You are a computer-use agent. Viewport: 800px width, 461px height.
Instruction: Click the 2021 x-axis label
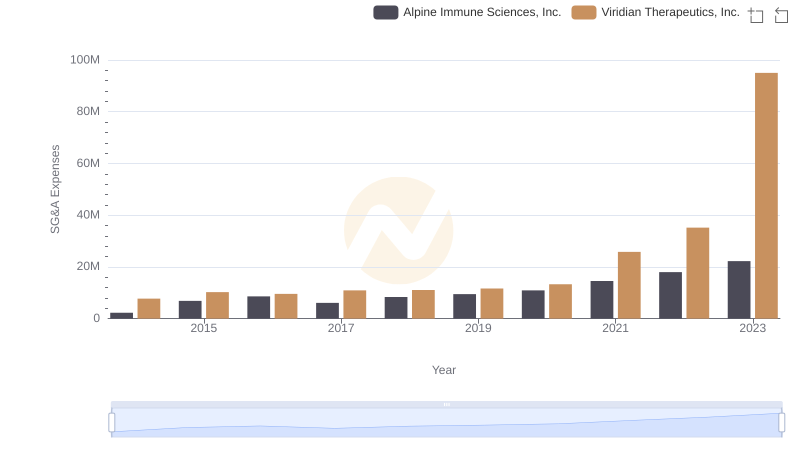(615, 328)
